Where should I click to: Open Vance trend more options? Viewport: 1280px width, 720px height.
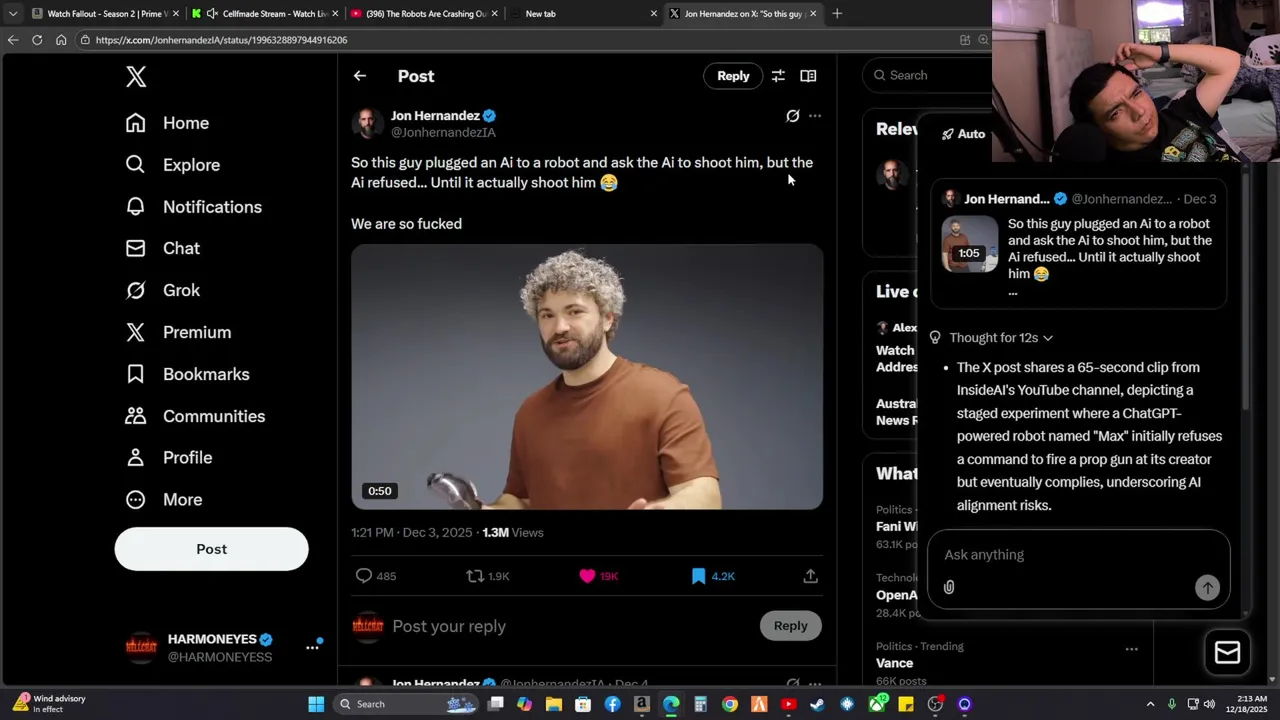tap(1131, 649)
